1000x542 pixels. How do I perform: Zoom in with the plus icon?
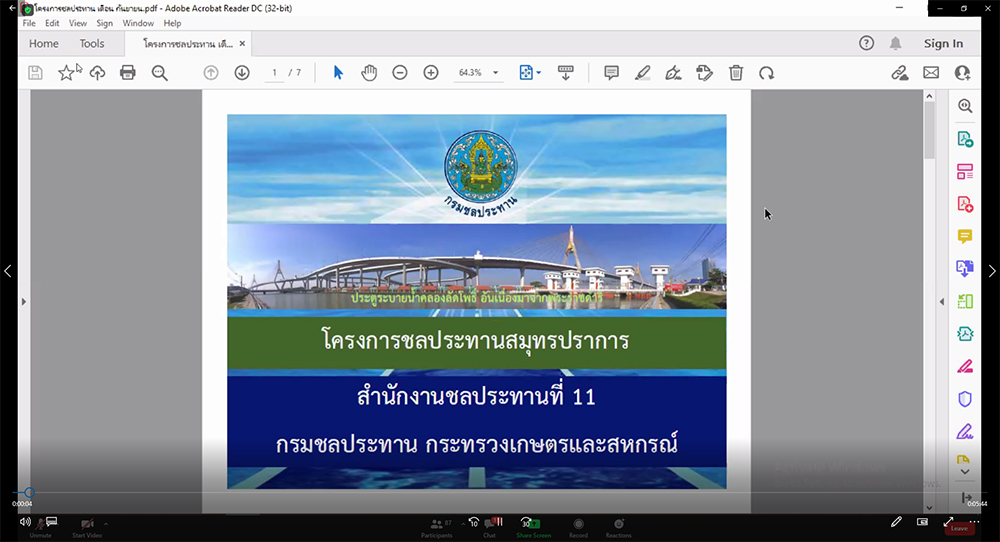click(431, 73)
